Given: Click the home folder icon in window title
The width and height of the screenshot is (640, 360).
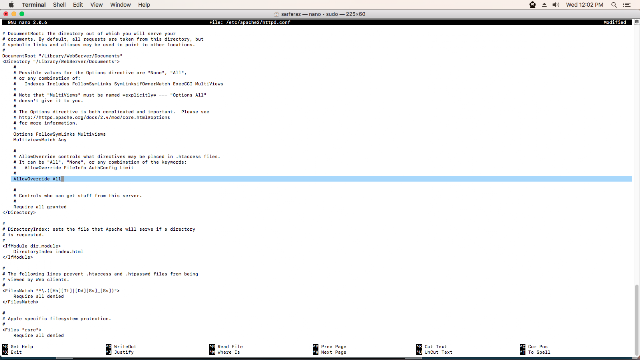Looking at the screenshot, I should pos(276,14).
